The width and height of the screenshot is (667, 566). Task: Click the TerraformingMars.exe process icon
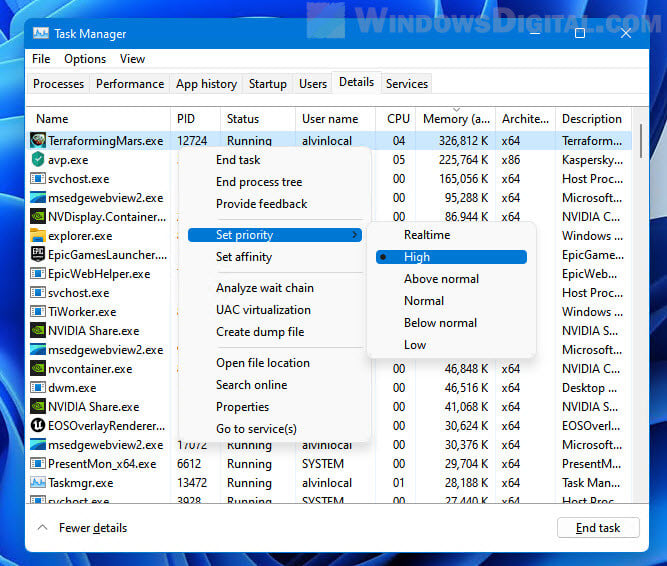pyautogui.click(x=38, y=140)
